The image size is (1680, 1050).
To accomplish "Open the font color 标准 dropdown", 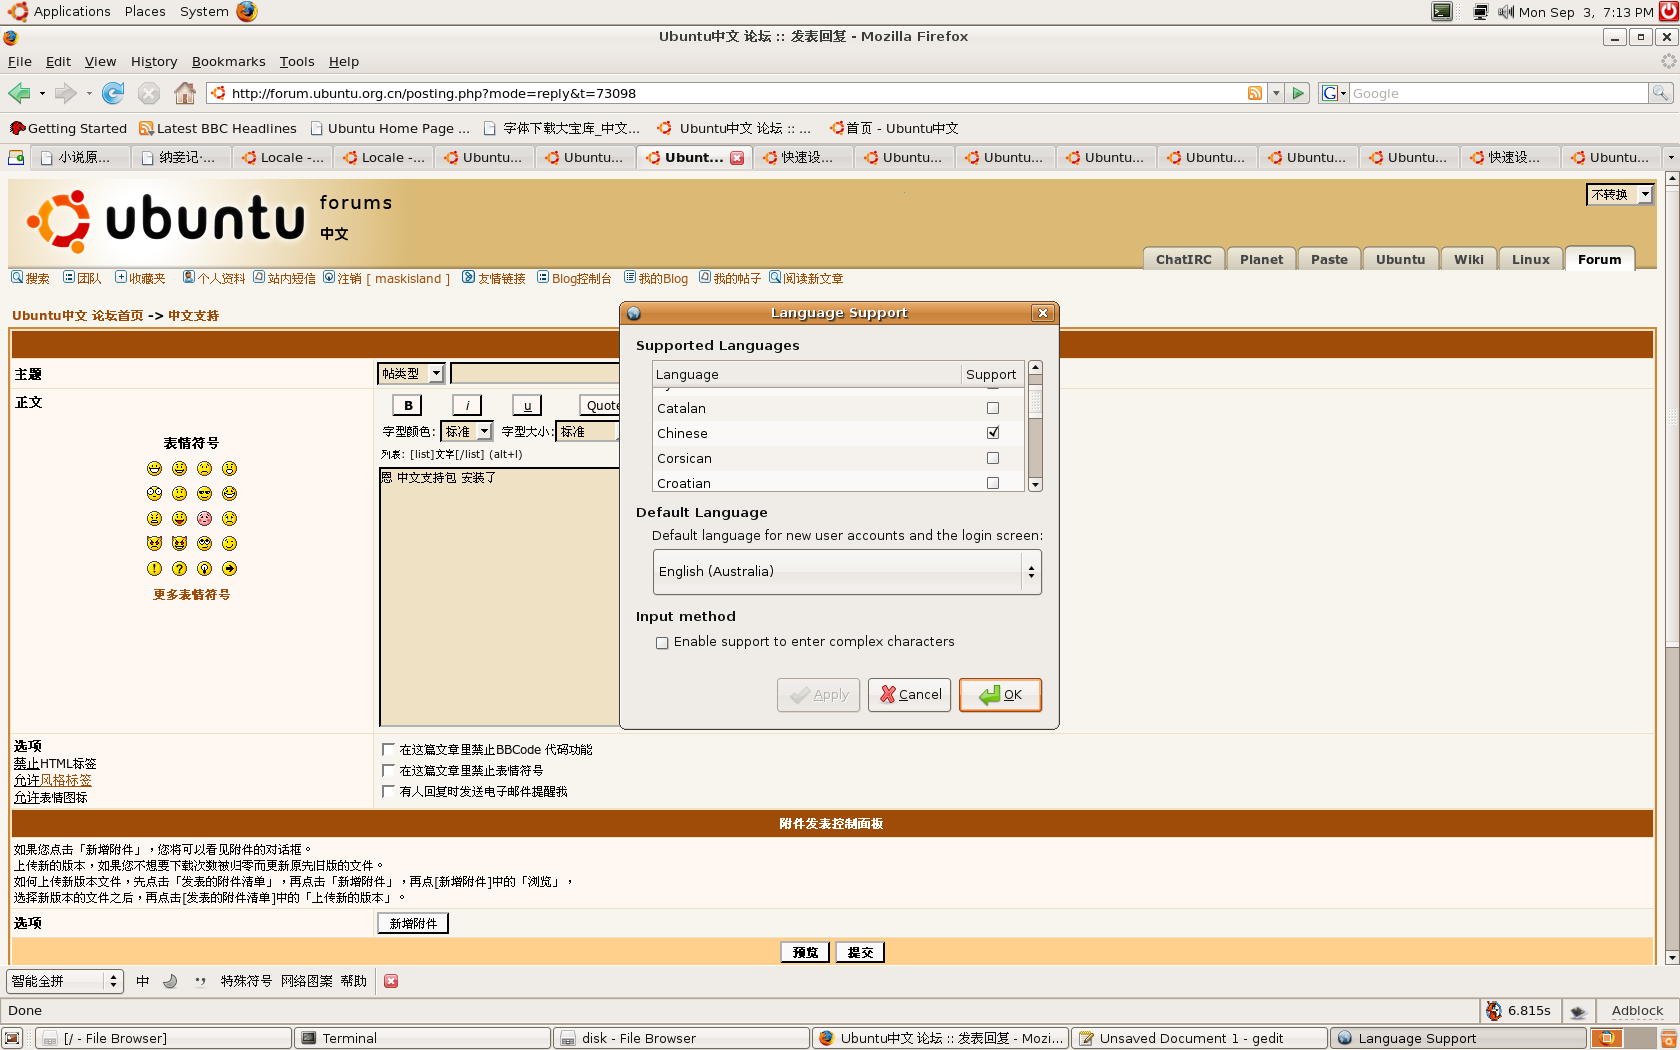I will (x=467, y=432).
